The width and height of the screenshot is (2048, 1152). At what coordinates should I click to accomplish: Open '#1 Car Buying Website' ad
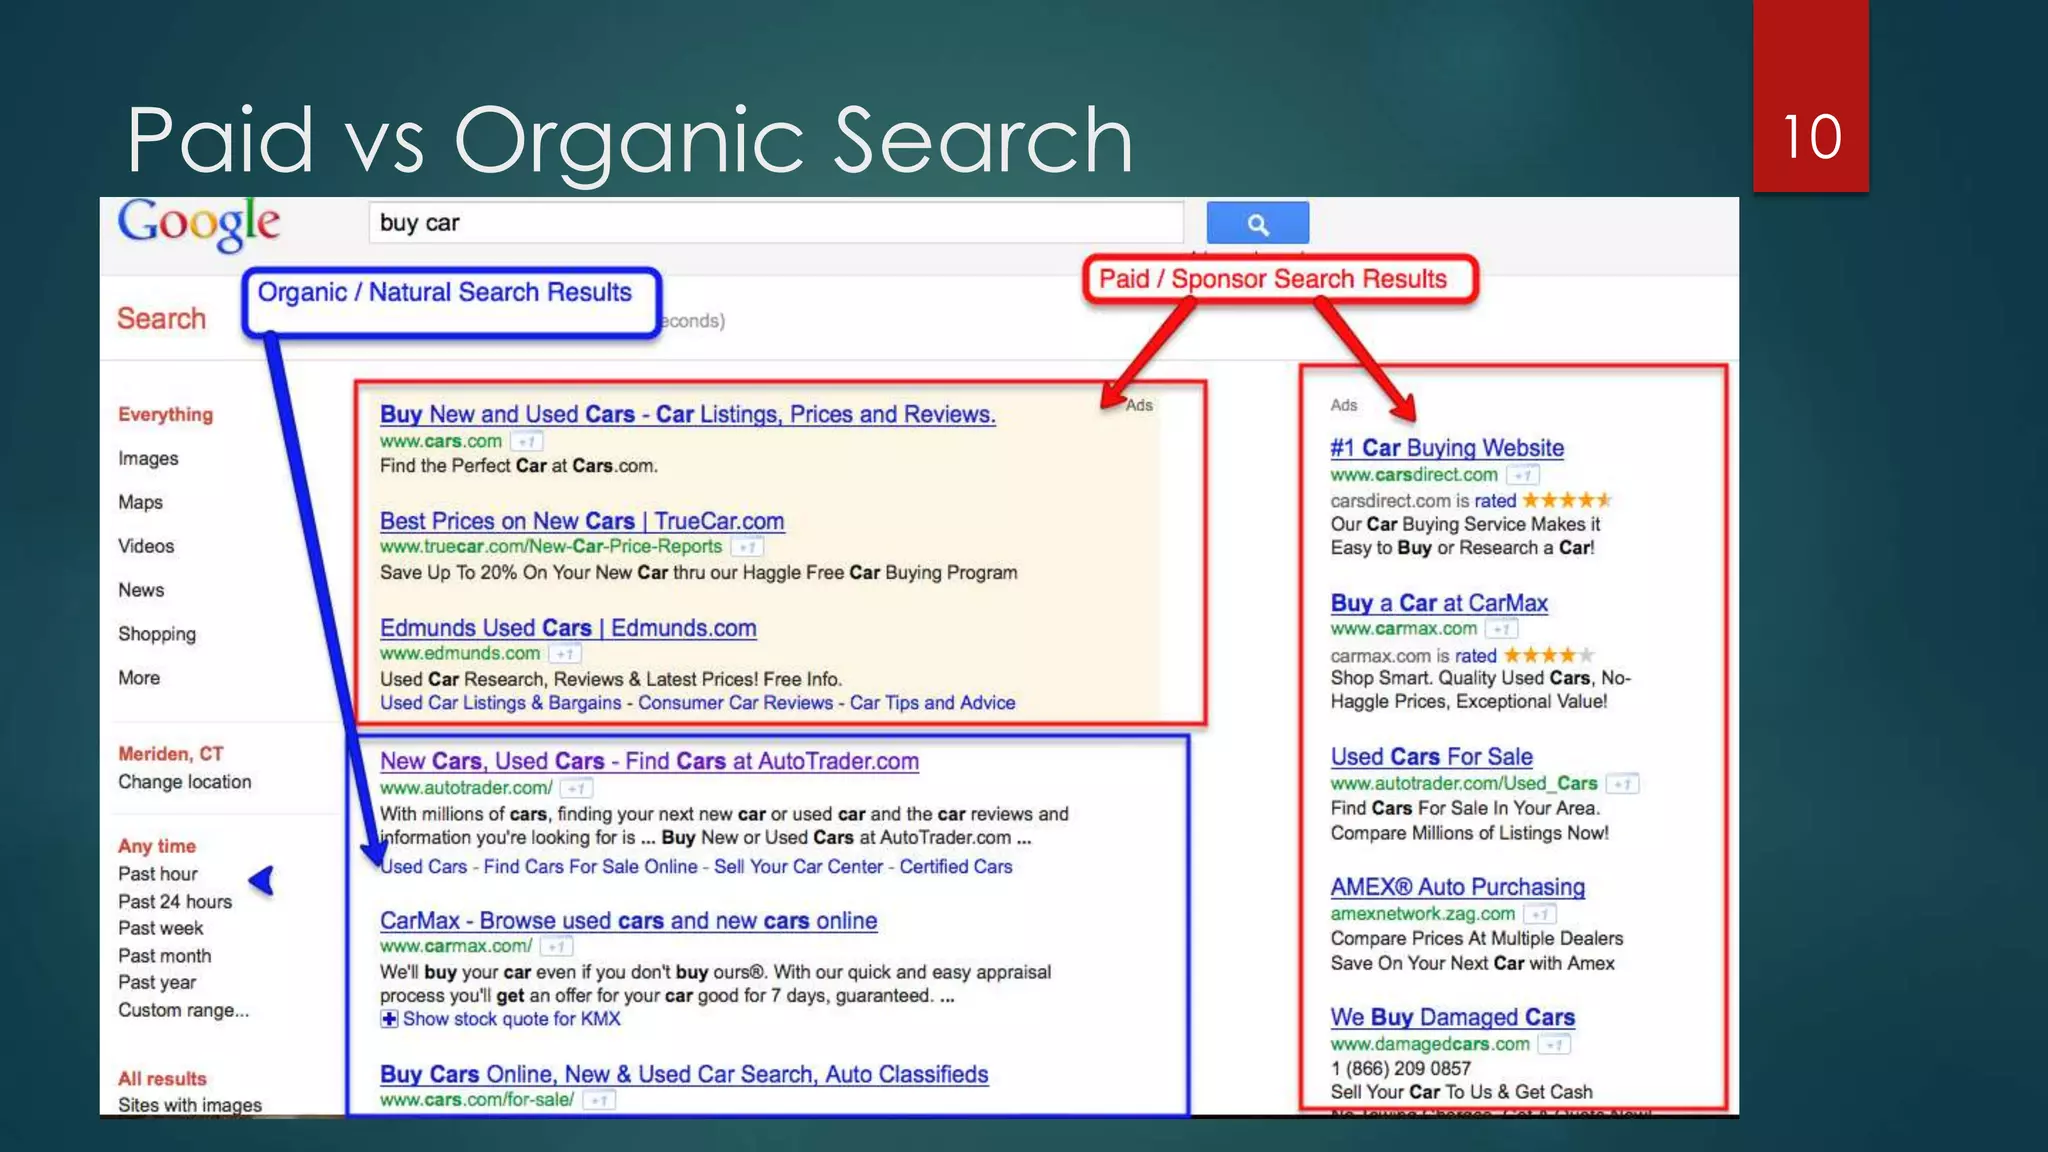pyautogui.click(x=1447, y=448)
